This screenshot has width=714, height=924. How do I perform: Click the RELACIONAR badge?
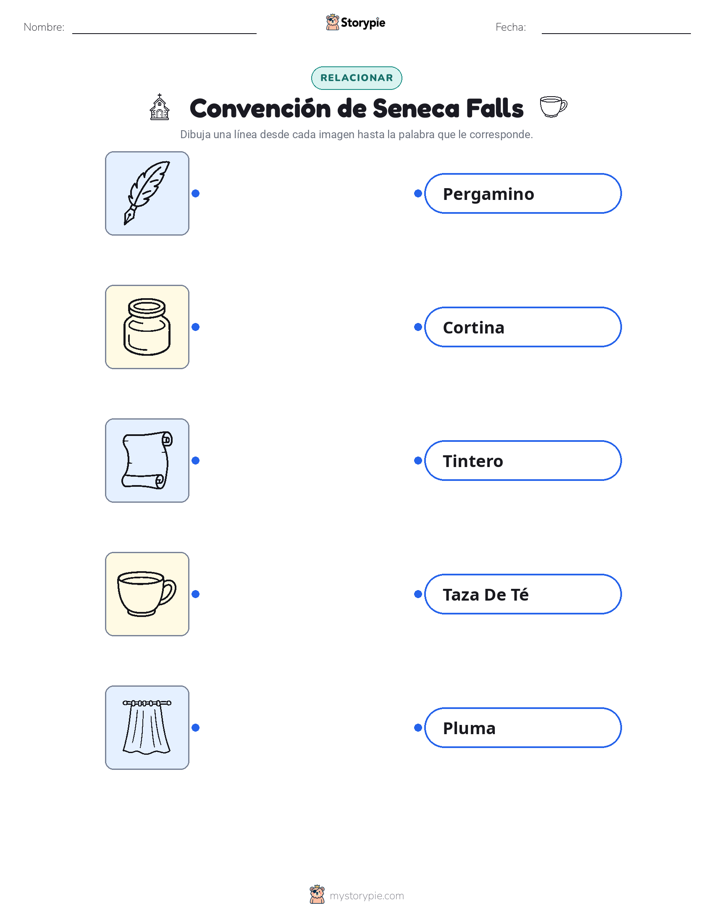(x=356, y=78)
